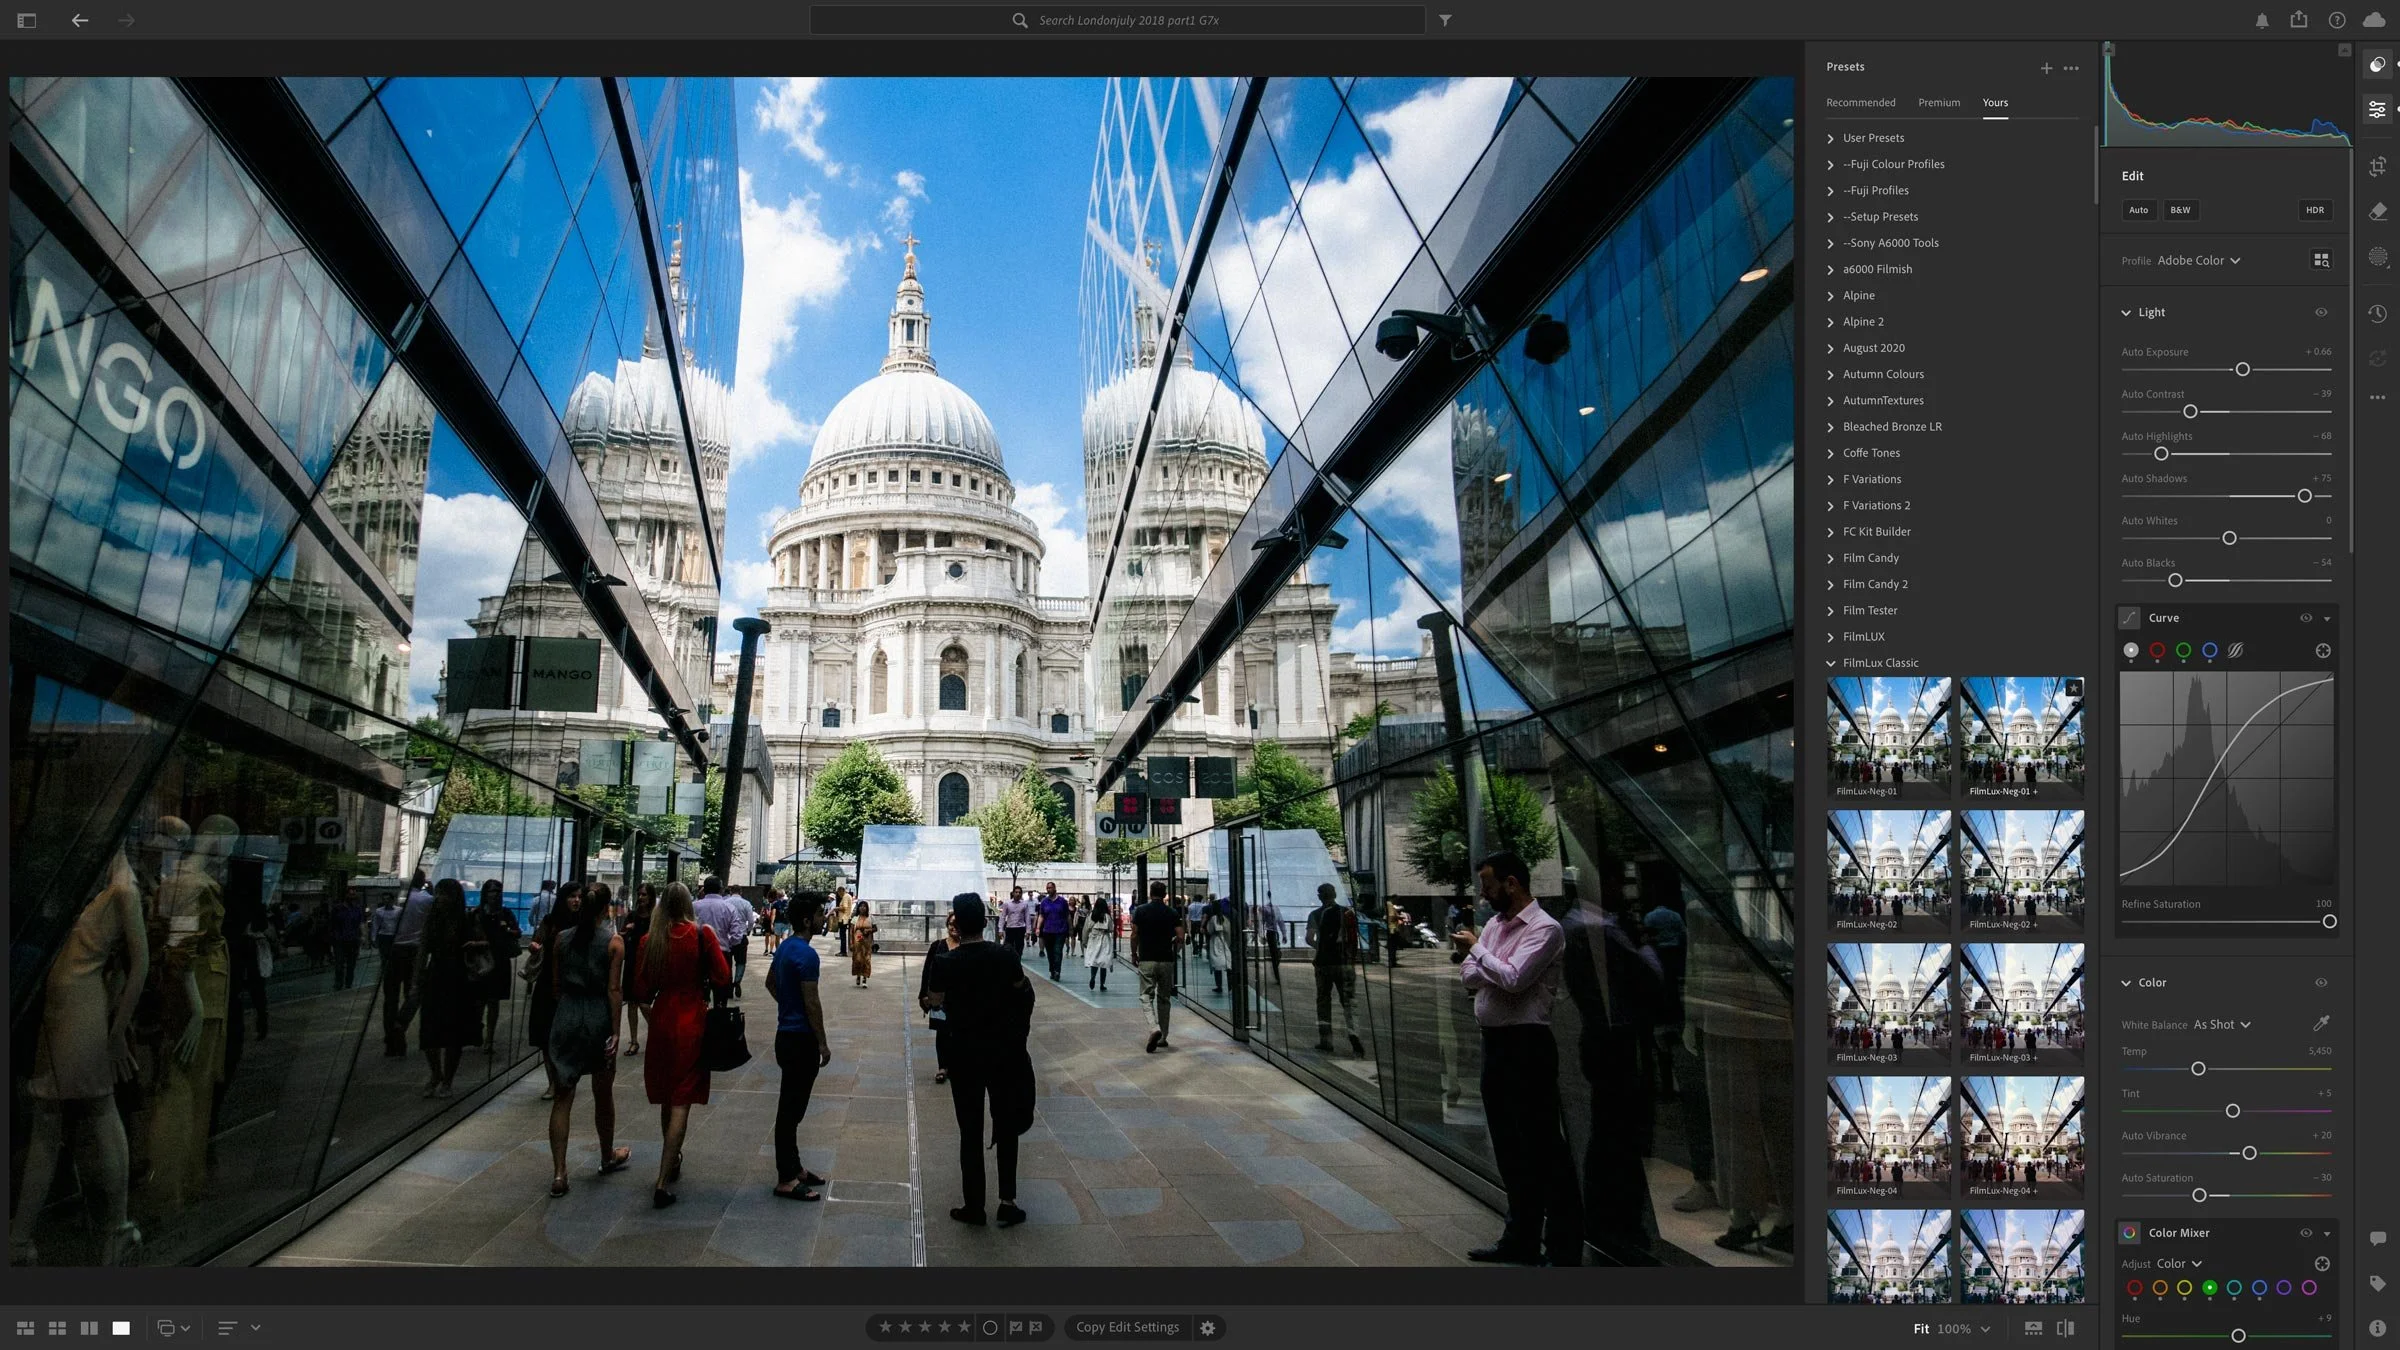
Task: Switch to detail single-photo view
Action: pyautogui.click(x=121, y=1328)
